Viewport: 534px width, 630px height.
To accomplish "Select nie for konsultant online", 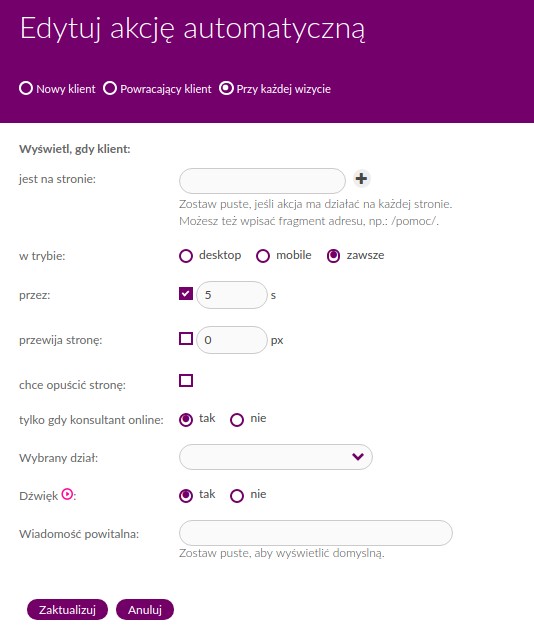I will [x=237, y=420].
